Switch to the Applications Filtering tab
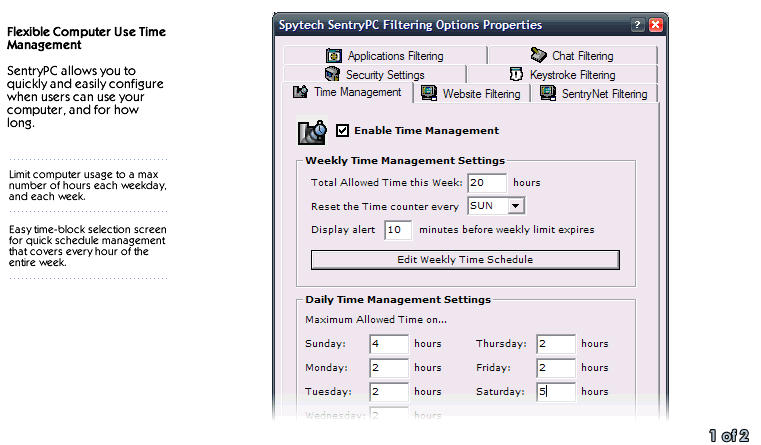761x445 pixels. [385, 56]
